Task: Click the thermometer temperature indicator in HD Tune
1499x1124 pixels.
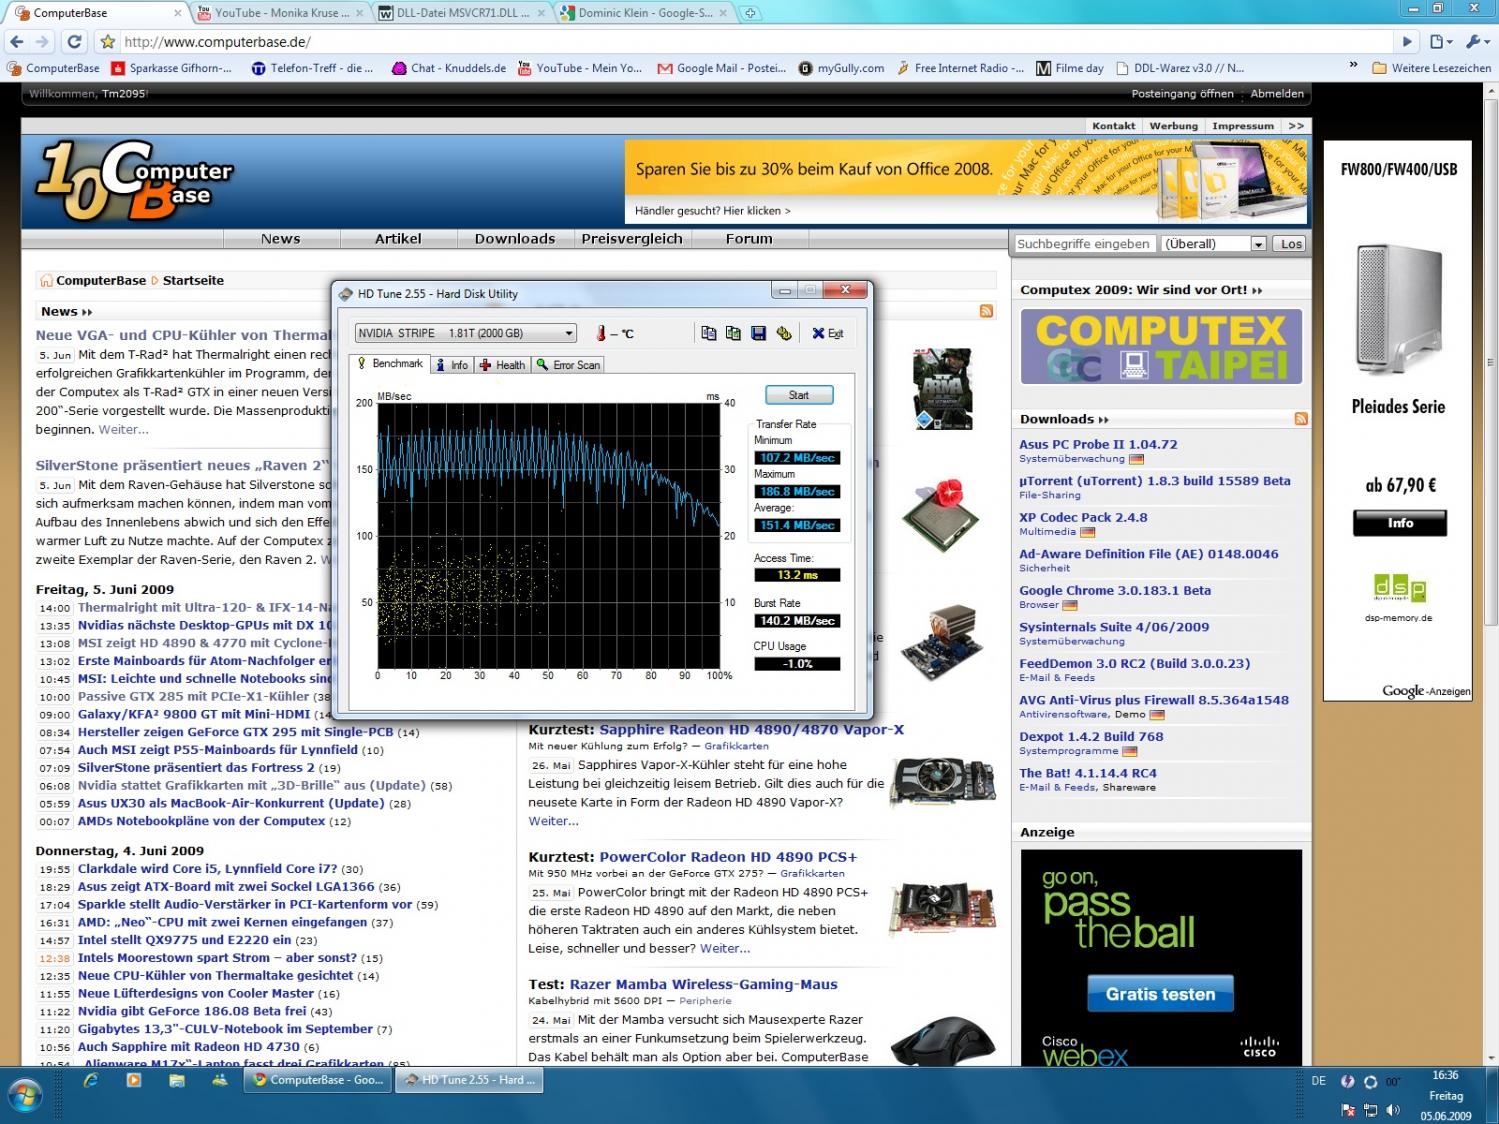Action: [602, 333]
